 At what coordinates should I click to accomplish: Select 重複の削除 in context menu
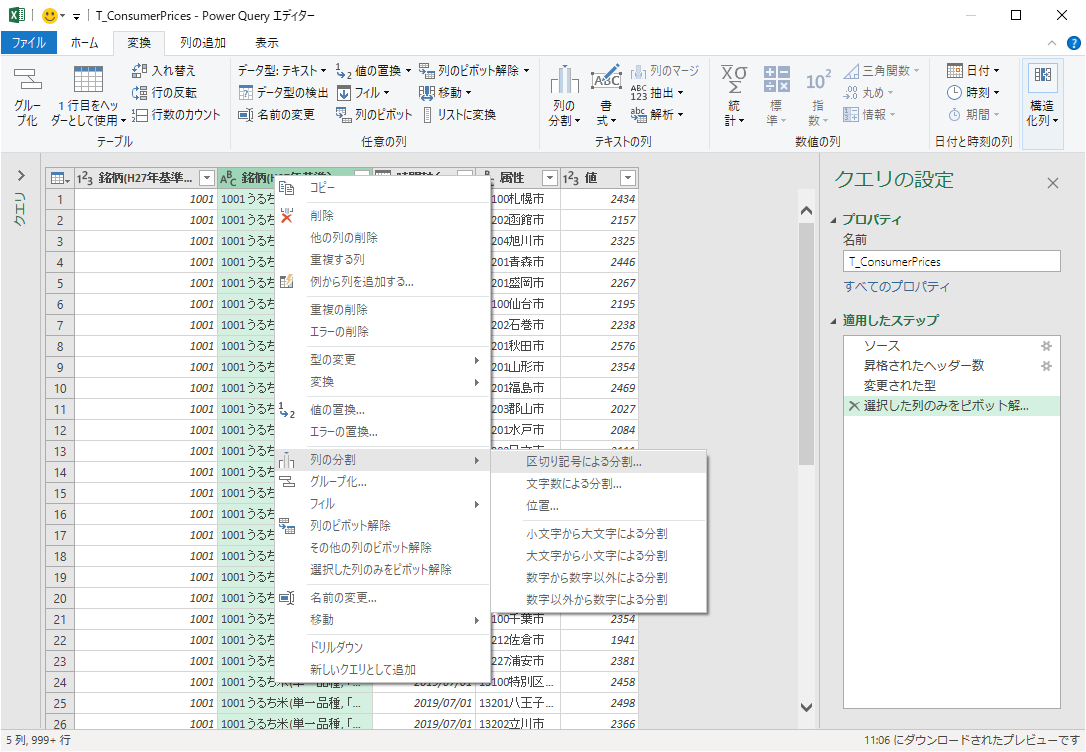[x=338, y=310]
